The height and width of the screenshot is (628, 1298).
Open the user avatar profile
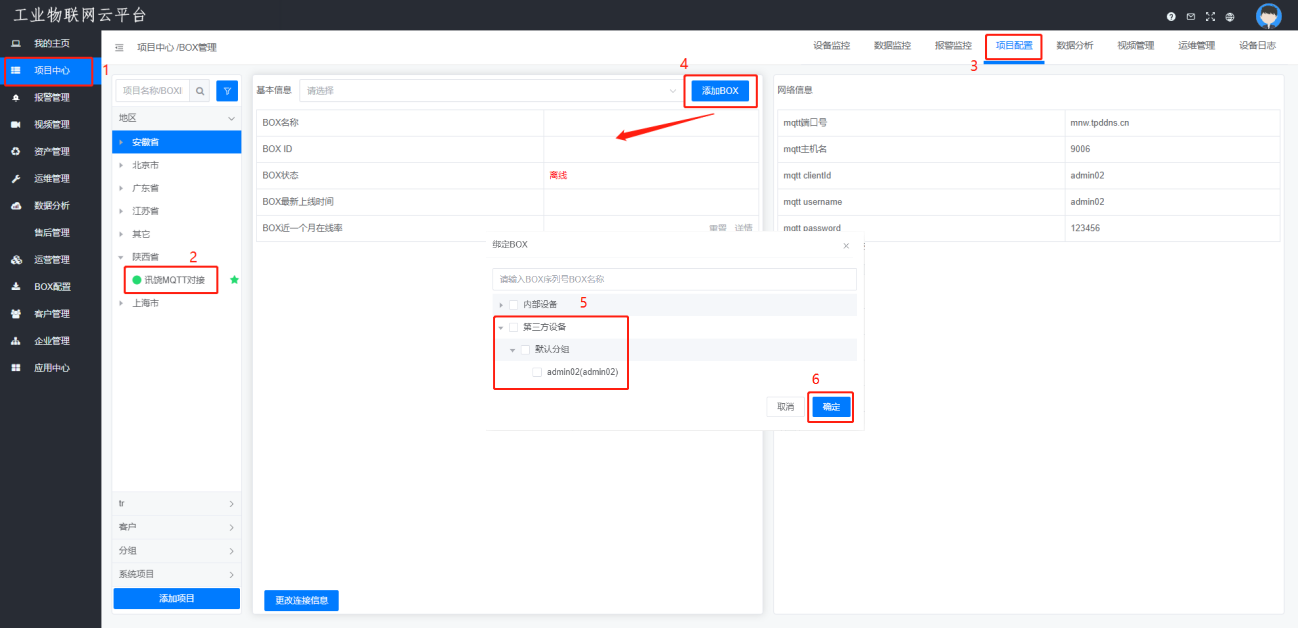(1268, 16)
